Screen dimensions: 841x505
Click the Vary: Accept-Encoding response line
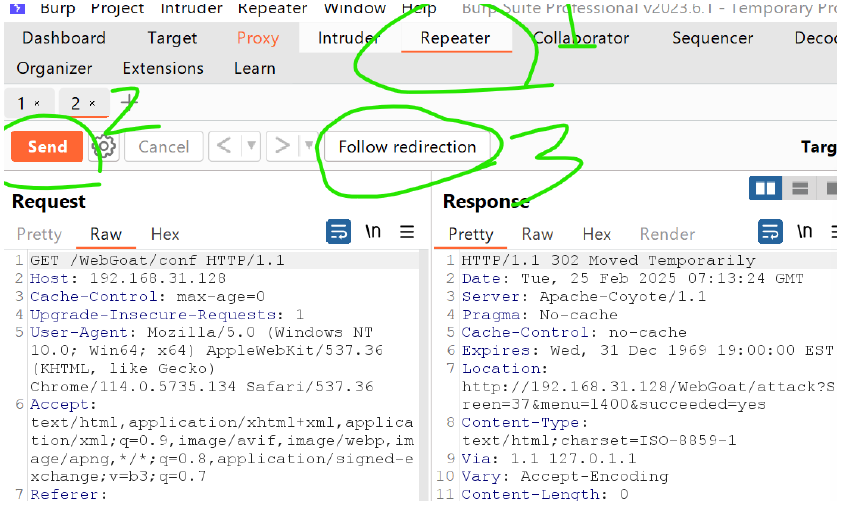pos(565,477)
